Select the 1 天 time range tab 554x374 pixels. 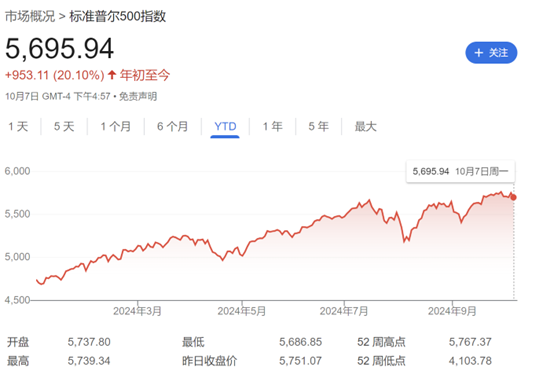(18, 126)
